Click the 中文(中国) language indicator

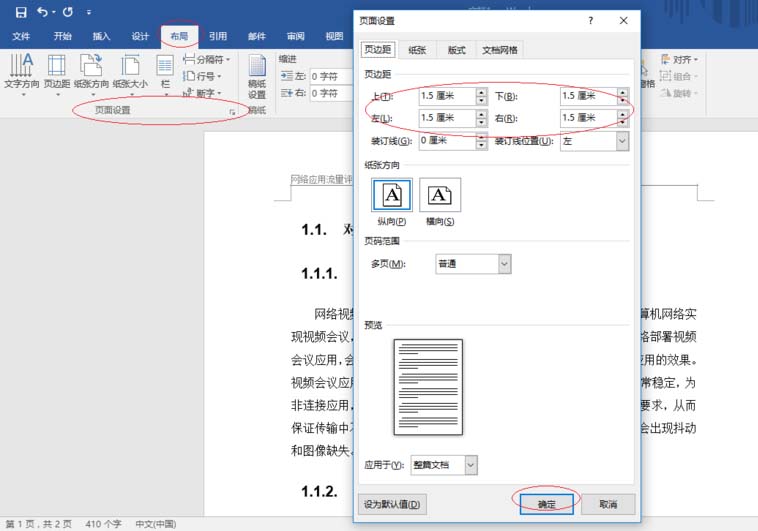(156, 524)
